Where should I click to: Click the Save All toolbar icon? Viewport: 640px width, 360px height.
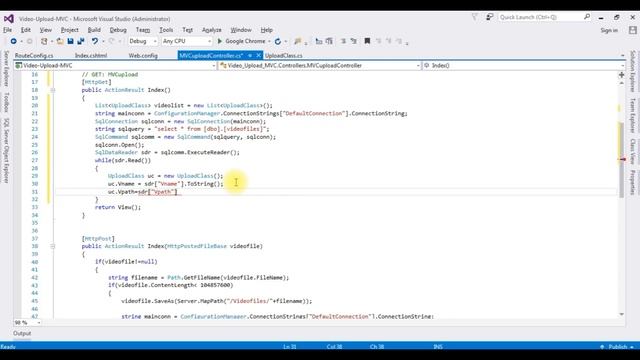pyautogui.click(x=81, y=41)
